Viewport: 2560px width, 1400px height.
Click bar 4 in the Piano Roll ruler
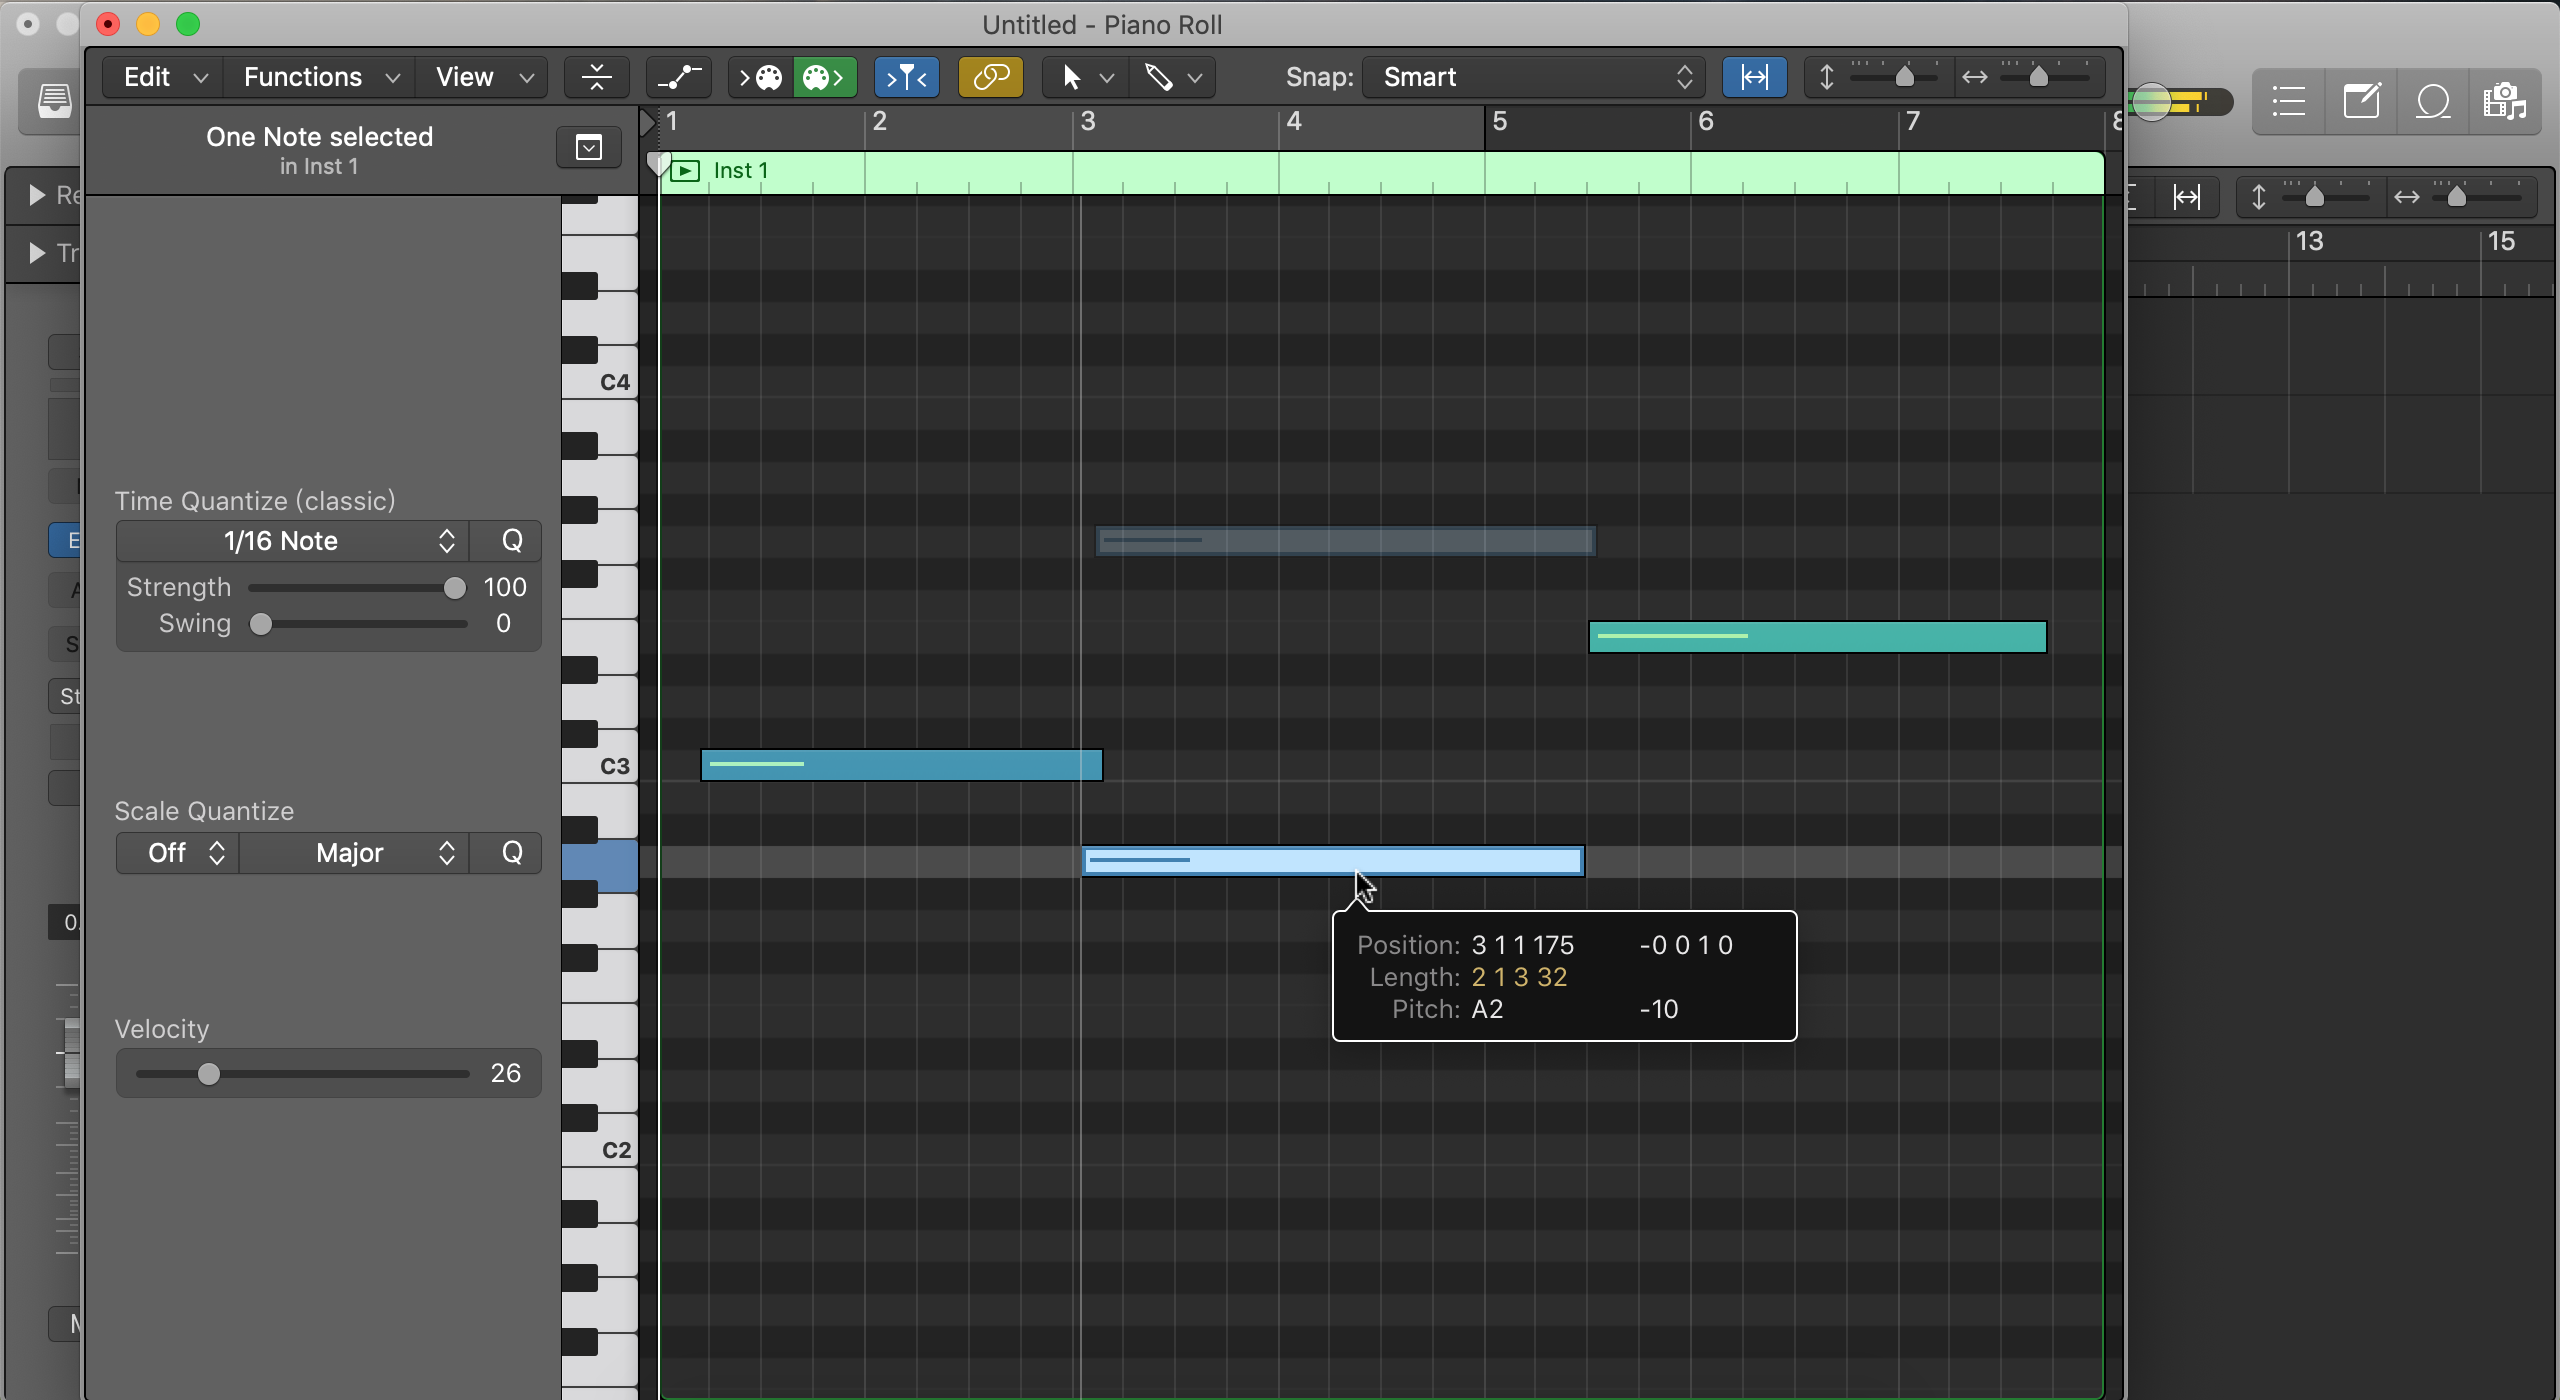(x=1294, y=122)
